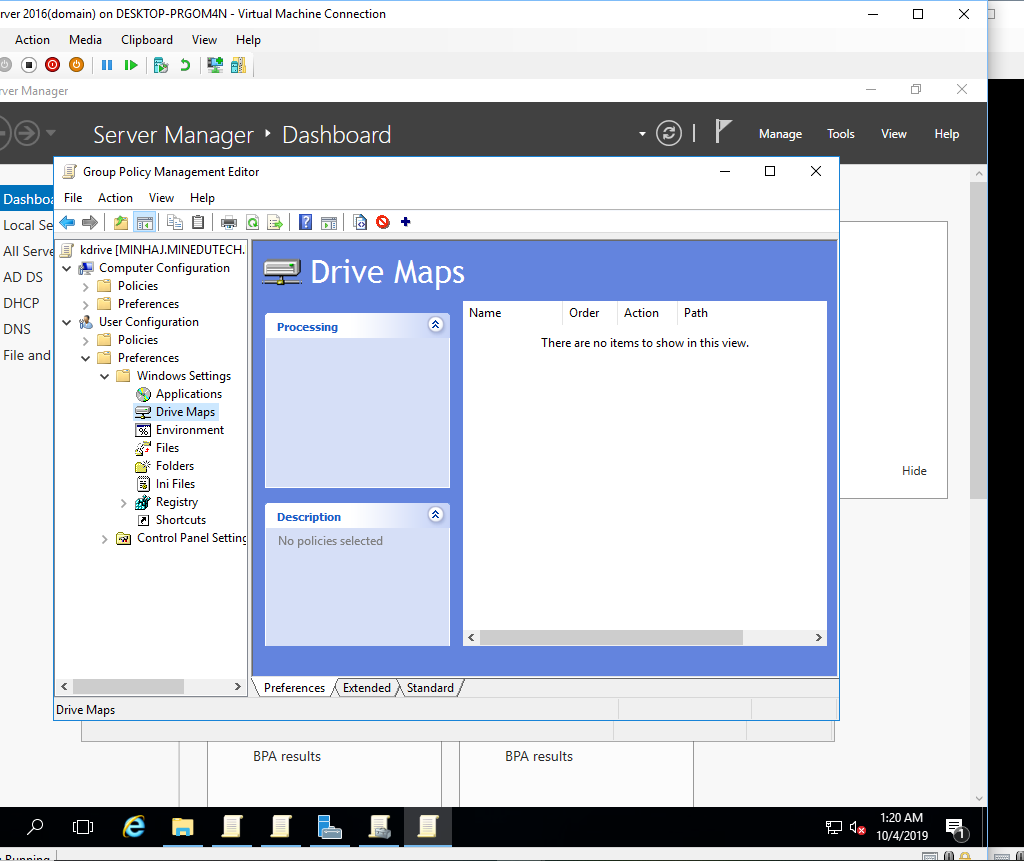The image size is (1024, 861).
Task: Collapse the Computer Configuration node
Action: [x=67, y=268]
